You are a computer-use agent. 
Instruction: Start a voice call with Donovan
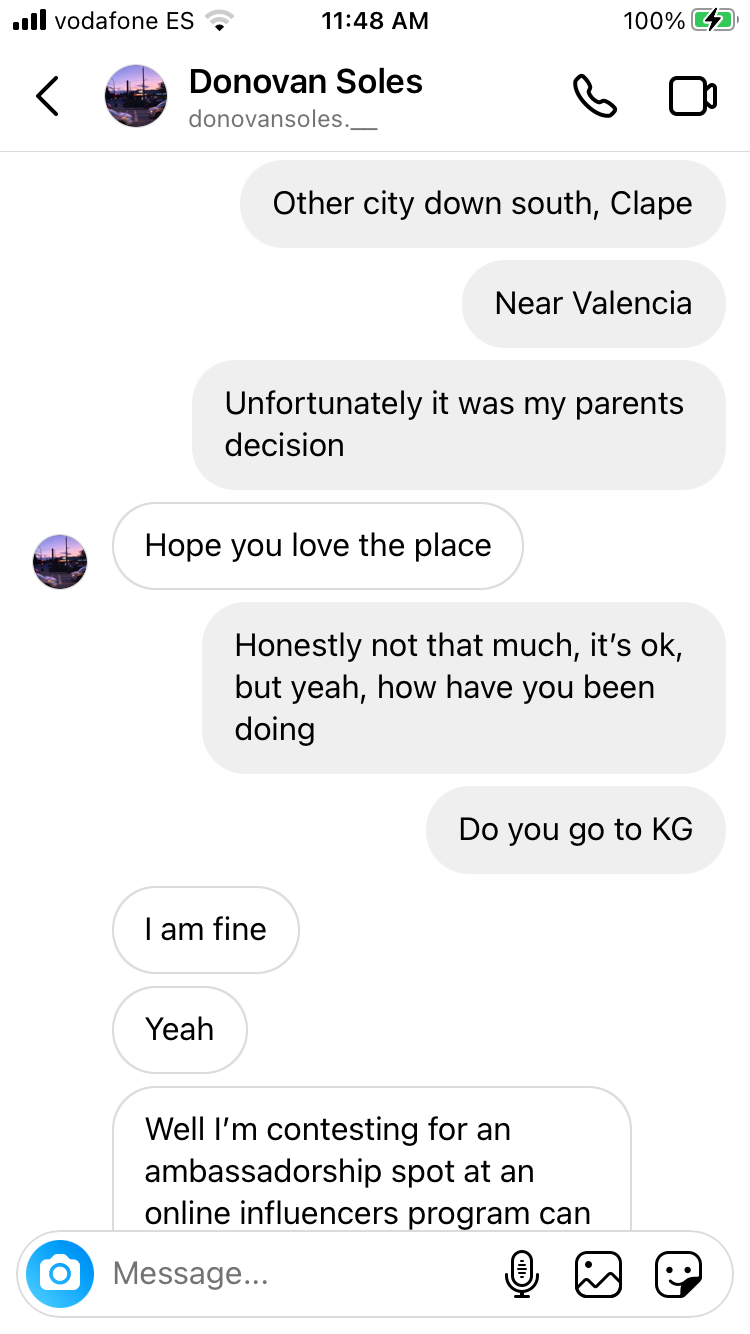tap(594, 96)
